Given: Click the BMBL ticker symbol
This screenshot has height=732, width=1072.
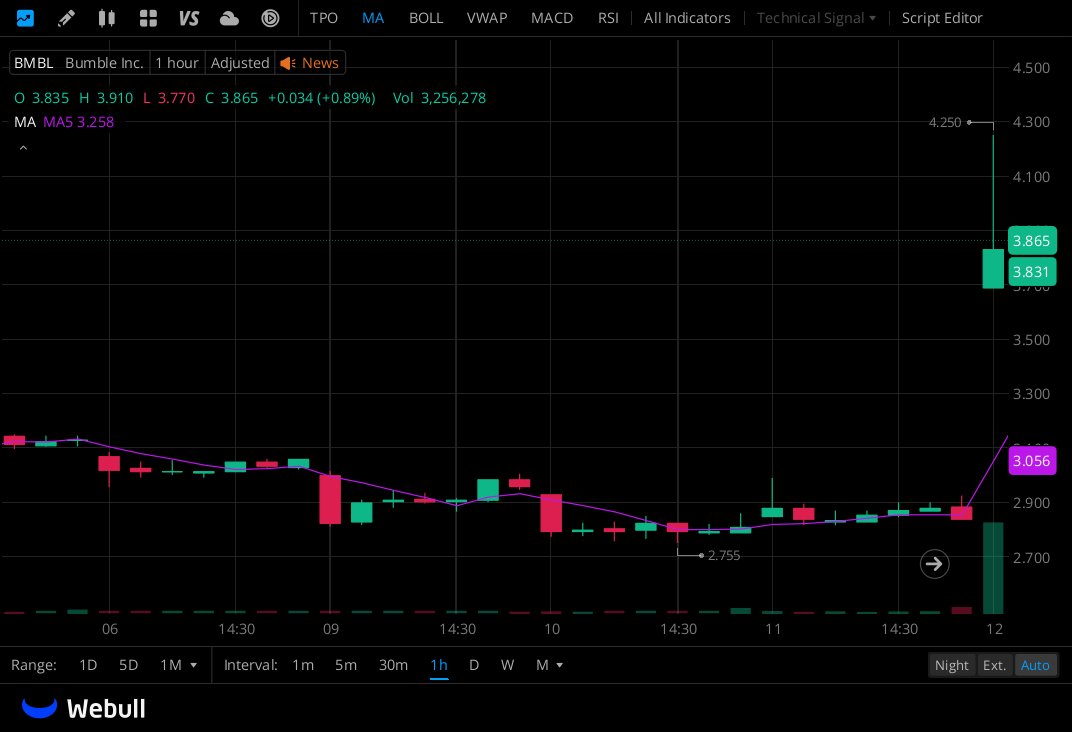Looking at the screenshot, I should tap(34, 63).
